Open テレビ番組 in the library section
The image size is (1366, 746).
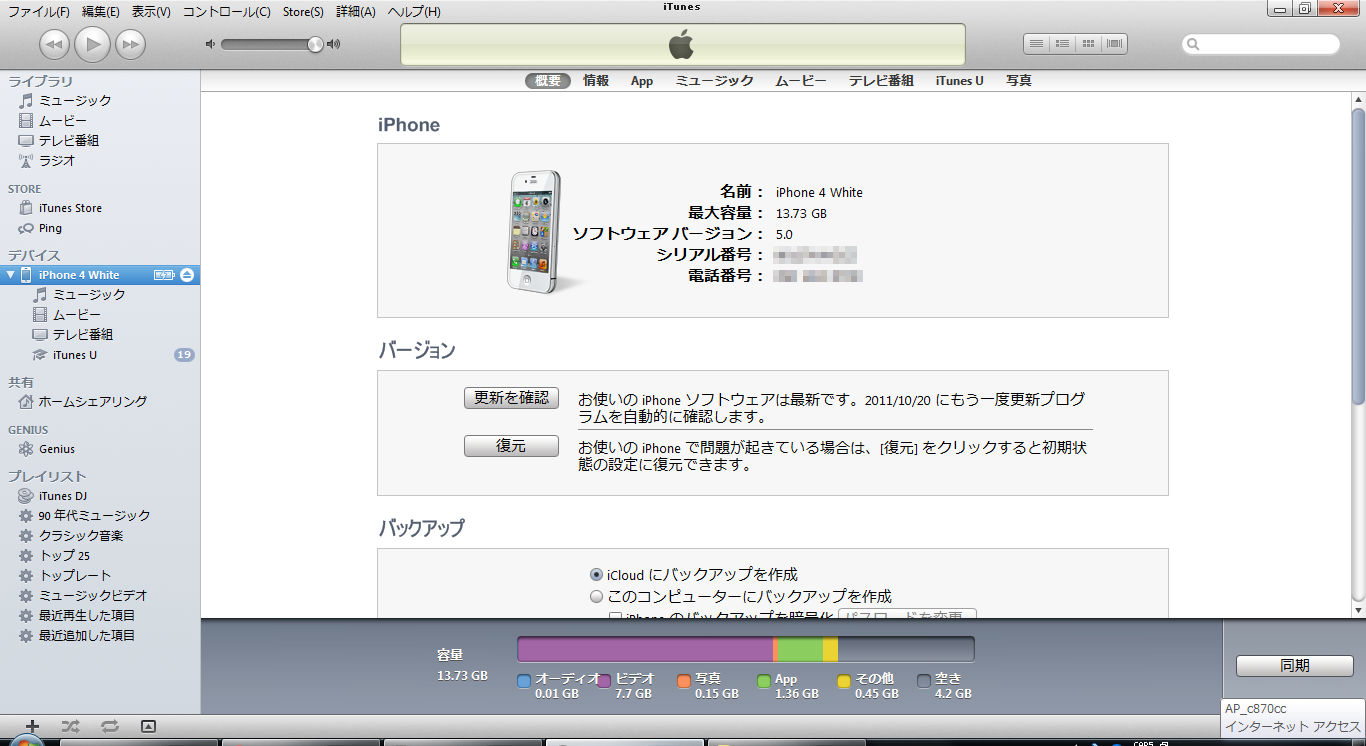[68, 140]
